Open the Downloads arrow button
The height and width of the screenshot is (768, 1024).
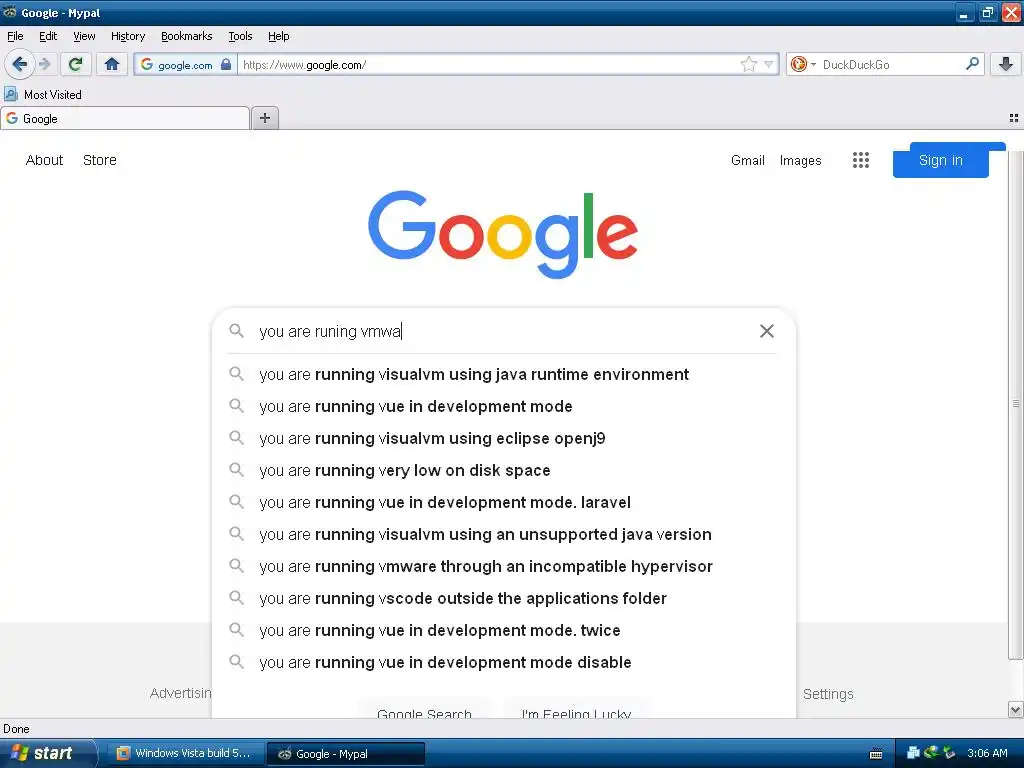click(x=1006, y=64)
